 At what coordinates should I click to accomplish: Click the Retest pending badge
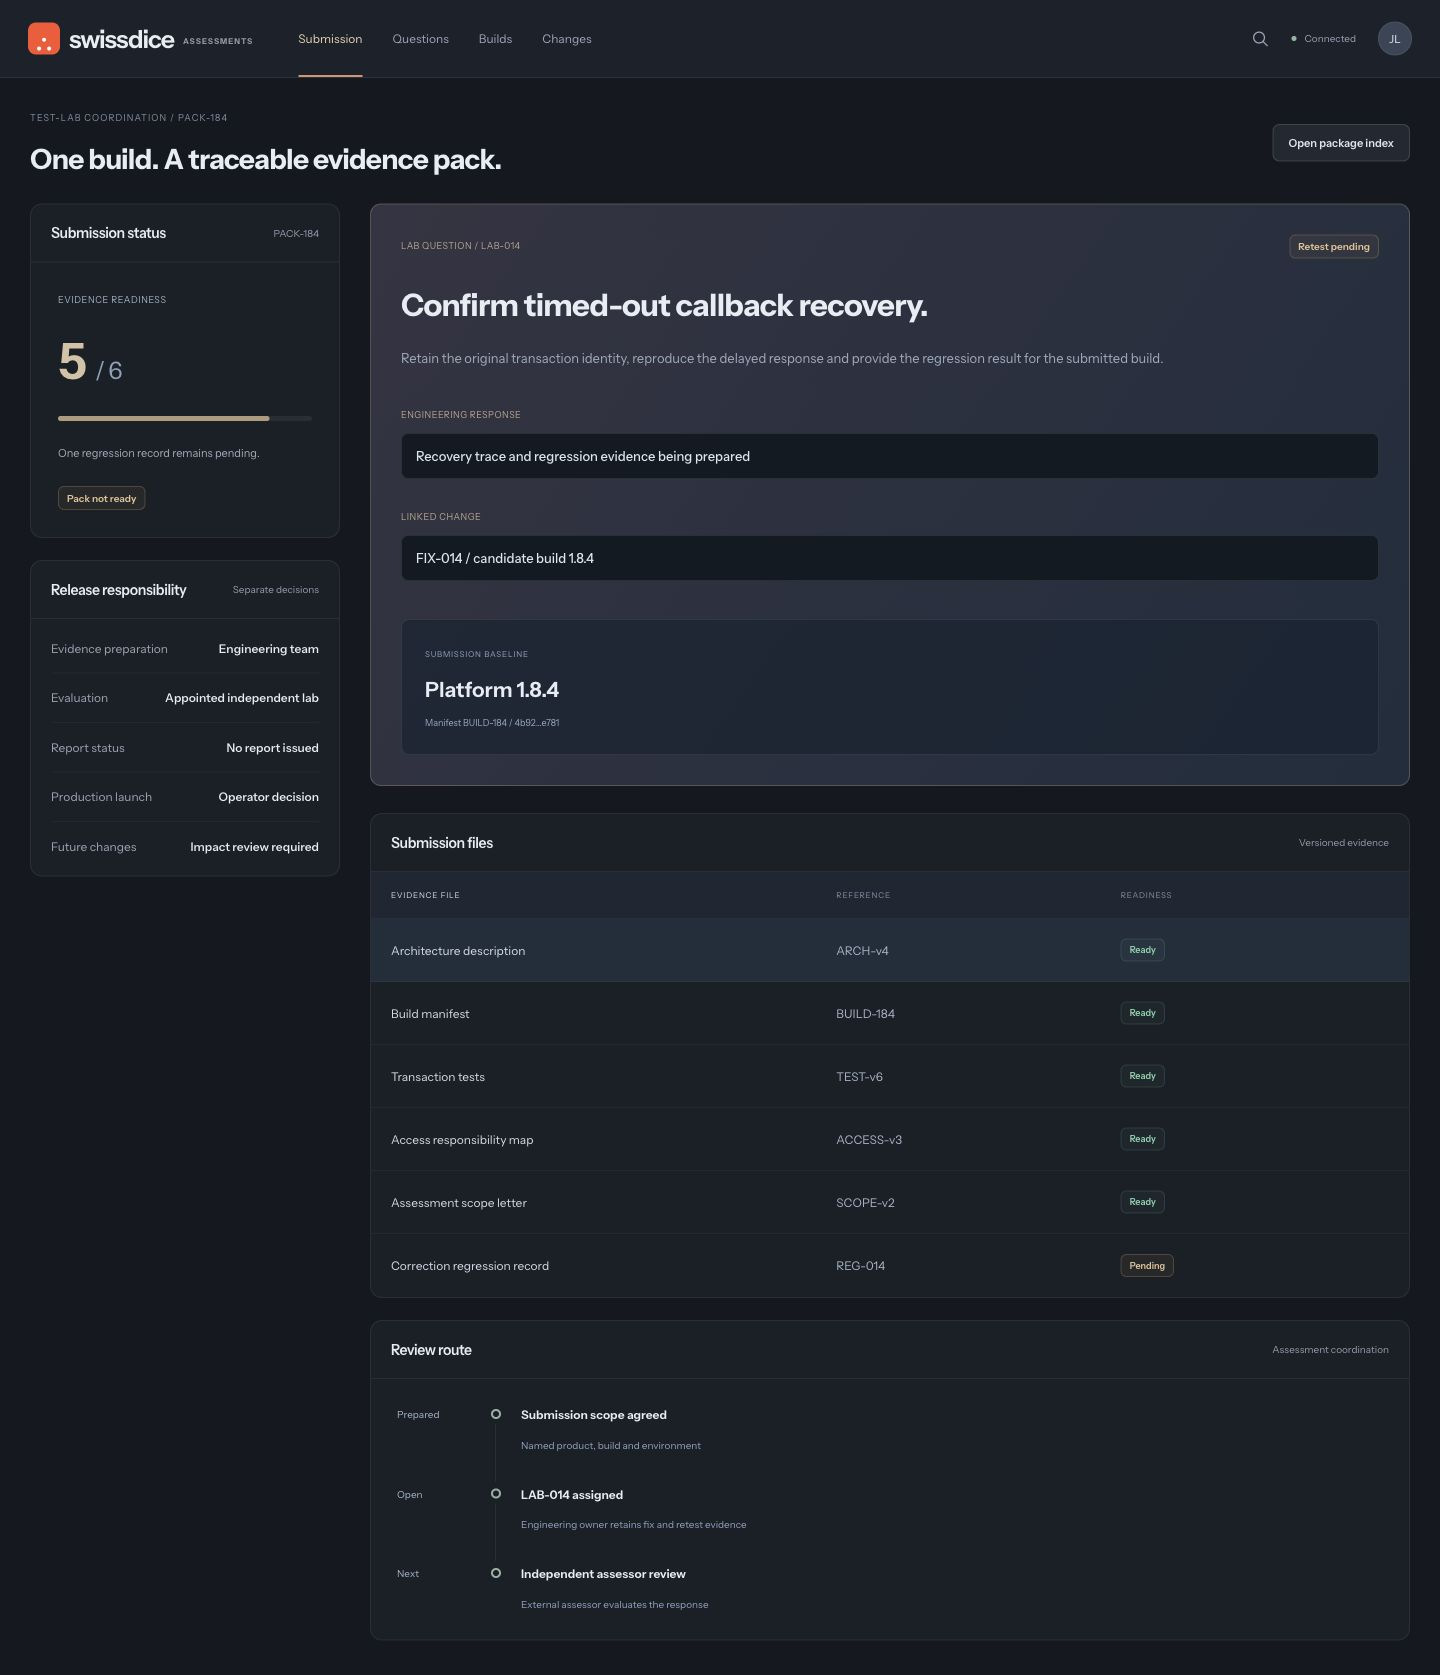(1333, 247)
